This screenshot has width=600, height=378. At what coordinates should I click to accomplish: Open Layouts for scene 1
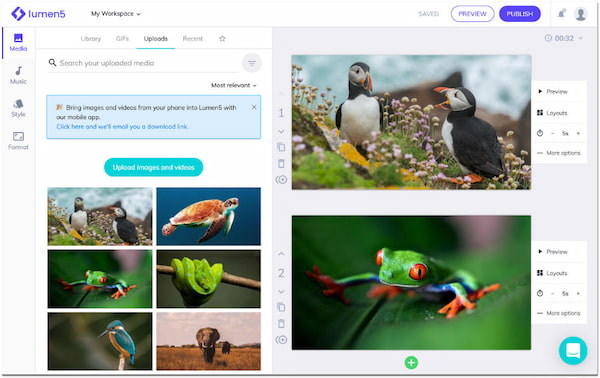[x=552, y=113]
